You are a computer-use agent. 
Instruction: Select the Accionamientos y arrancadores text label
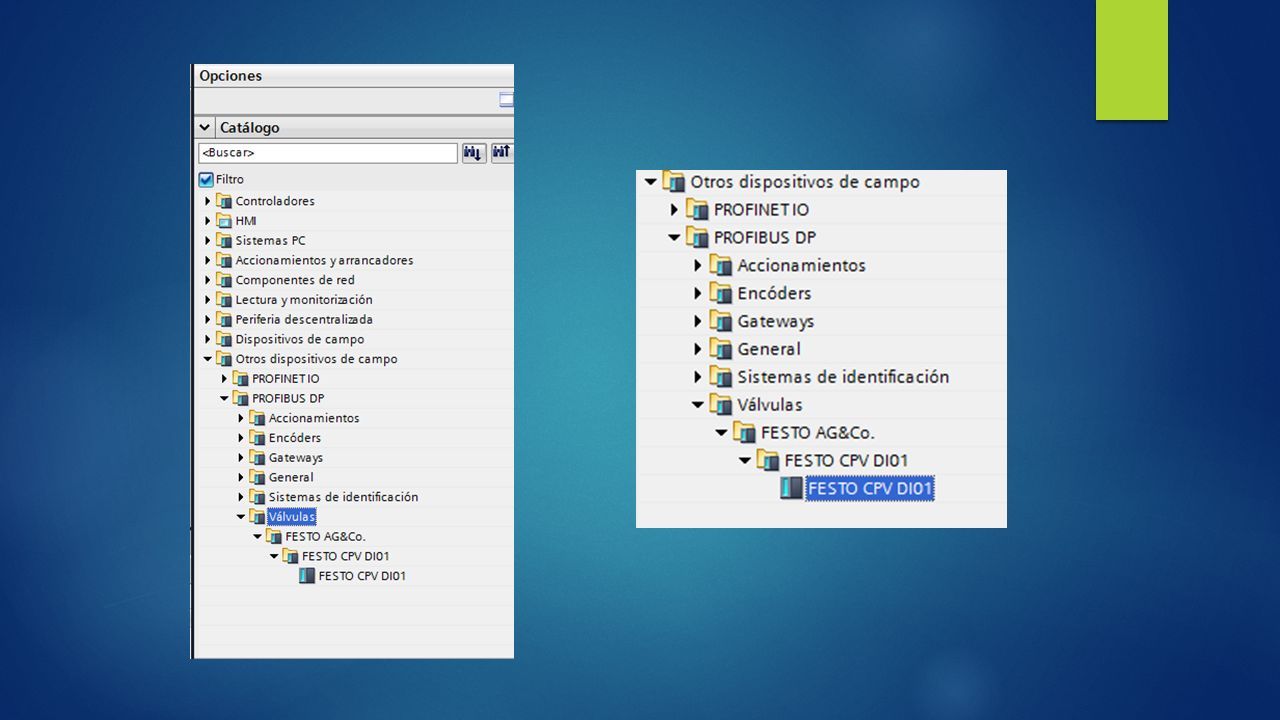pyautogui.click(x=324, y=260)
